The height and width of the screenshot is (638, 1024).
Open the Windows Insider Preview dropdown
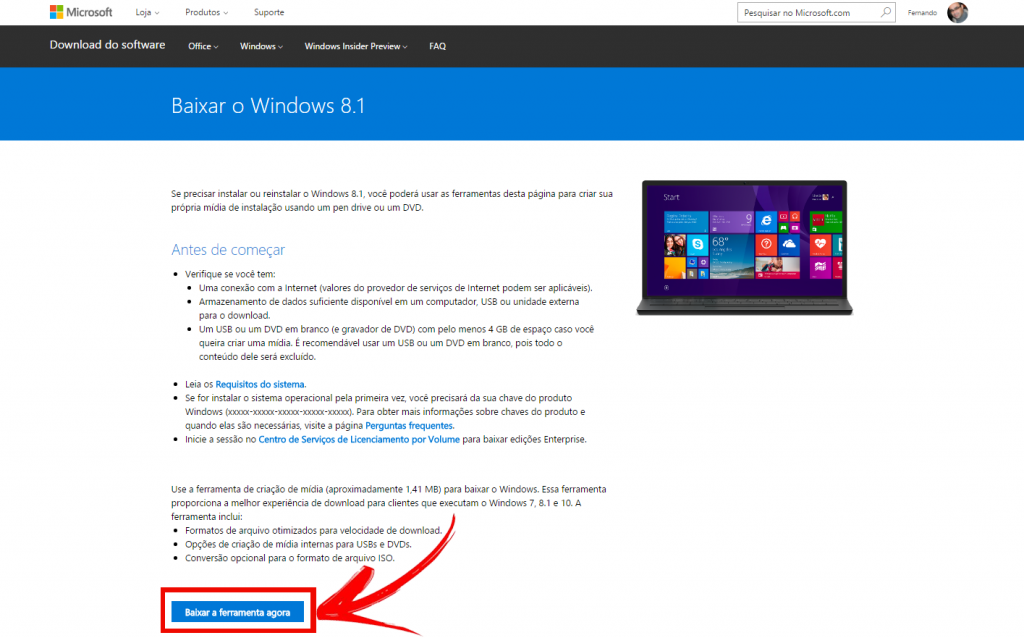click(x=356, y=46)
